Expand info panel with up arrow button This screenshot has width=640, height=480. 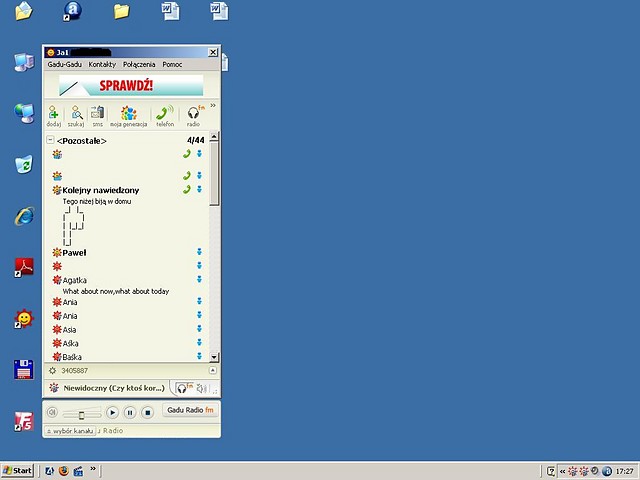[213, 370]
